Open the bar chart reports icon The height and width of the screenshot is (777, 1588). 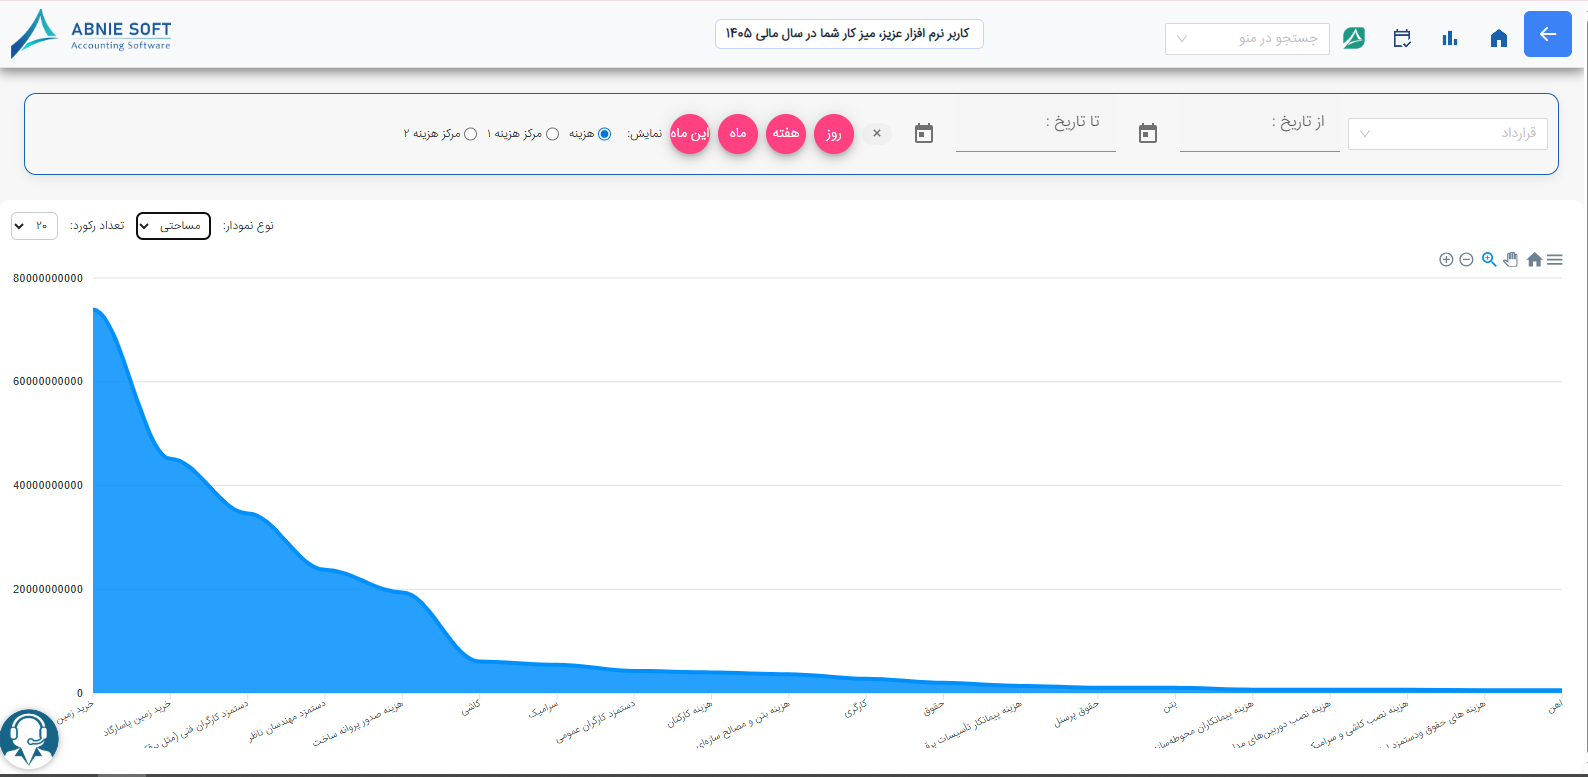pos(1450,38)
